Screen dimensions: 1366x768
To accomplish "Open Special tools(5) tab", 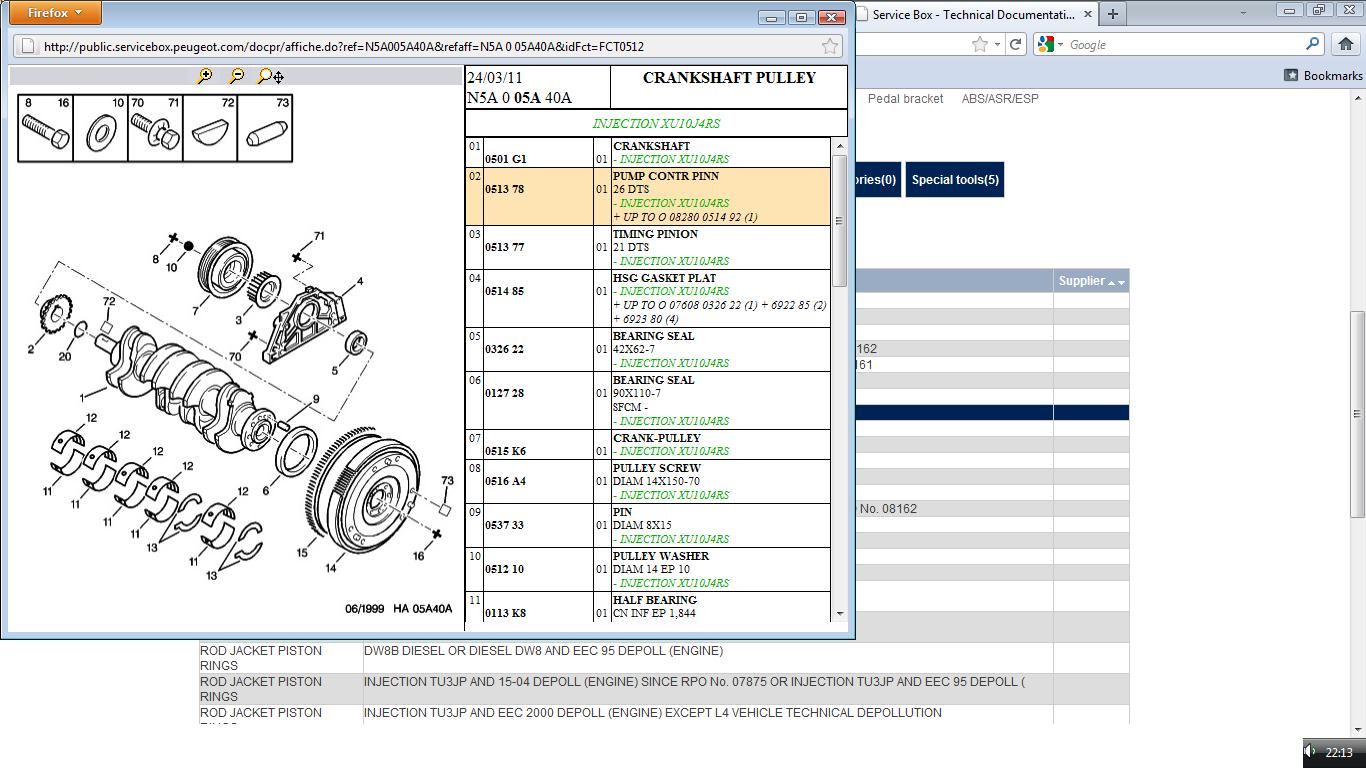I will tap(954, 180).
